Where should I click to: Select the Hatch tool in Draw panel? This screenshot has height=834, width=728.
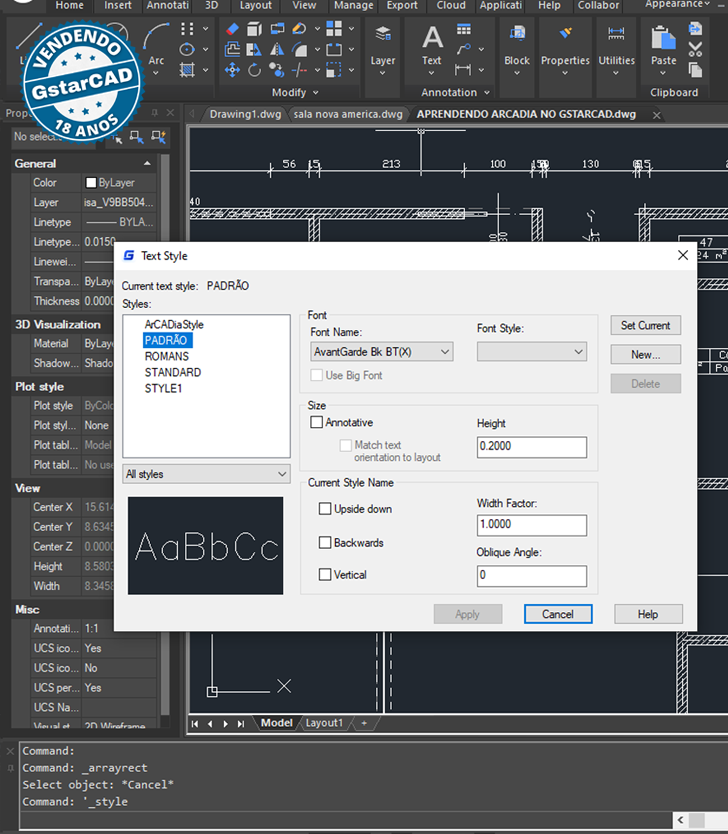pyautogui.click(x=187, y=70)
